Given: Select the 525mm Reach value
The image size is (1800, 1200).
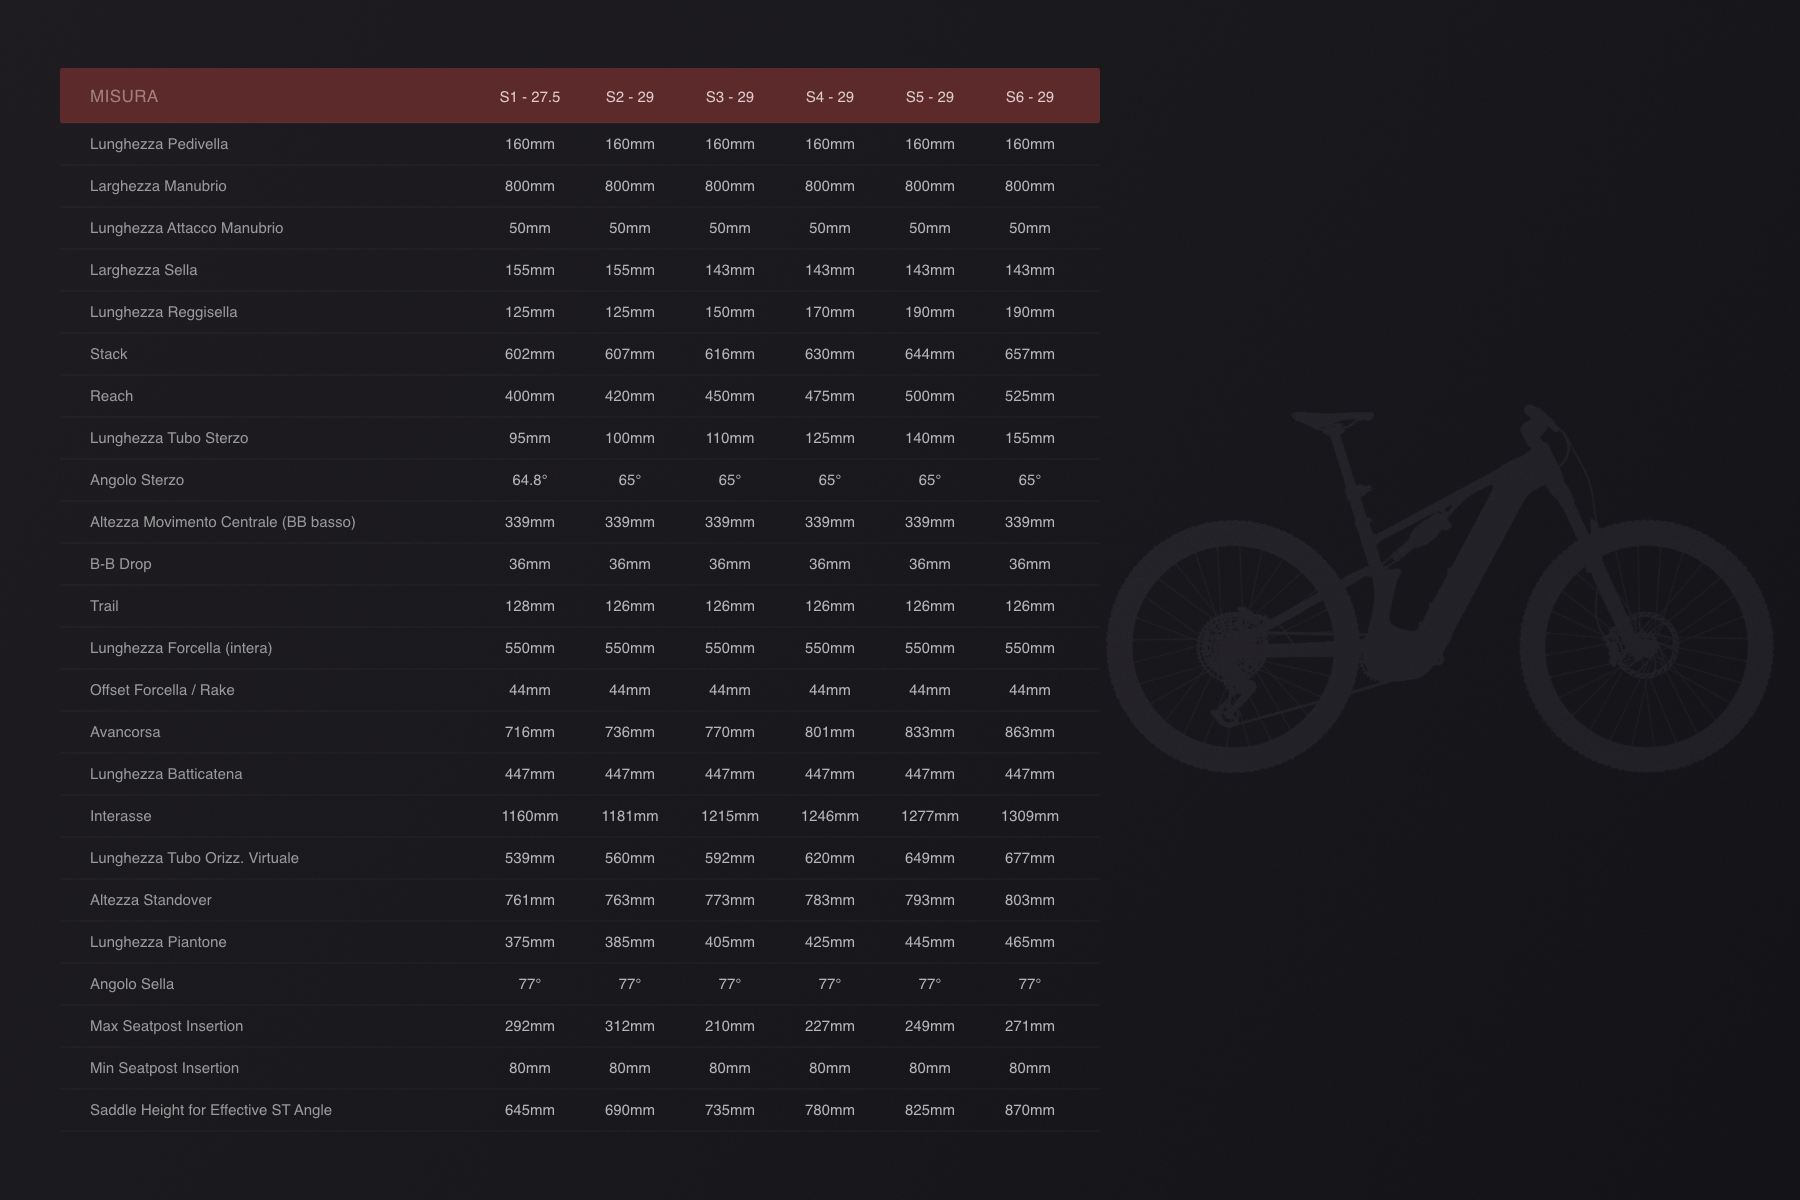Looking at the screenshot, I should pos(1029,396).
